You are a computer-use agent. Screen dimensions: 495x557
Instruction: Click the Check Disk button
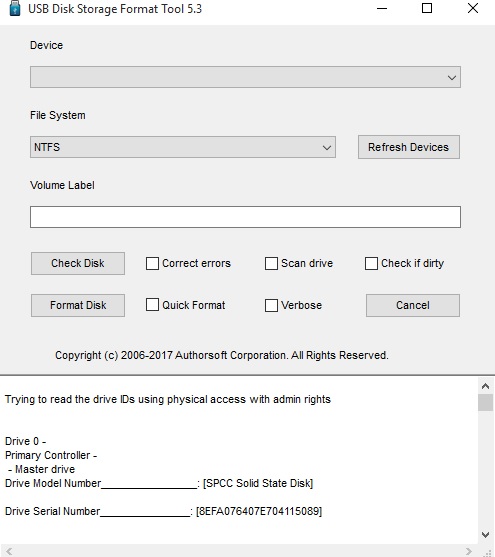pos(78,263)
